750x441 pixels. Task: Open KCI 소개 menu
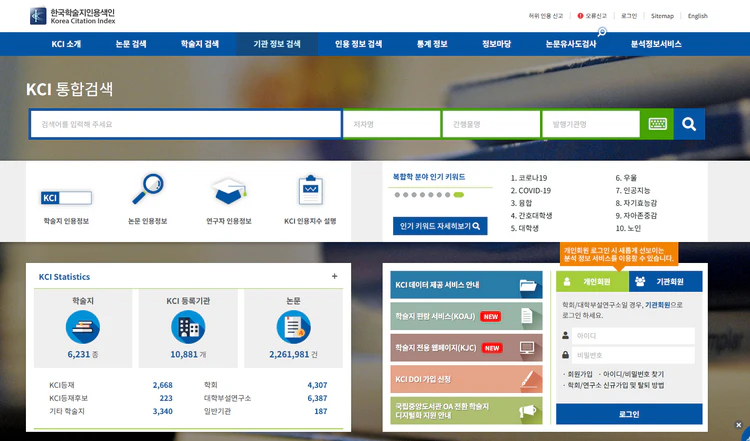coord(66,44)
